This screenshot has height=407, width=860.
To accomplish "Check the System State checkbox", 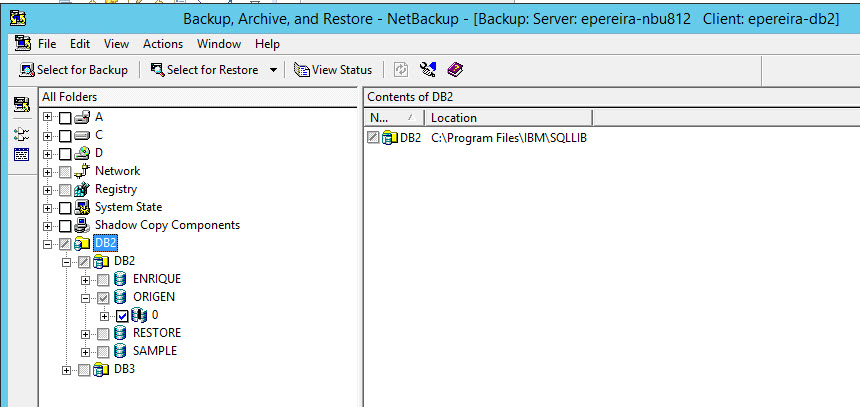I will click(x=65, y=208).
